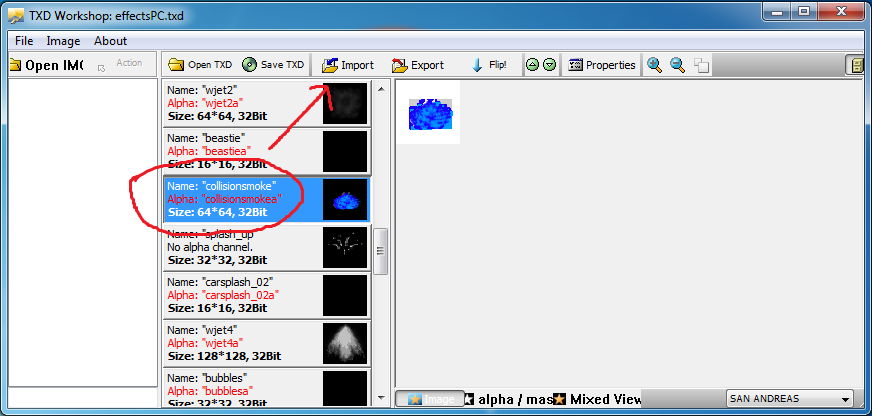Screen dimensions: 872x416
Task: Click the zoom out magnifier icon
Action: (677, 65)
